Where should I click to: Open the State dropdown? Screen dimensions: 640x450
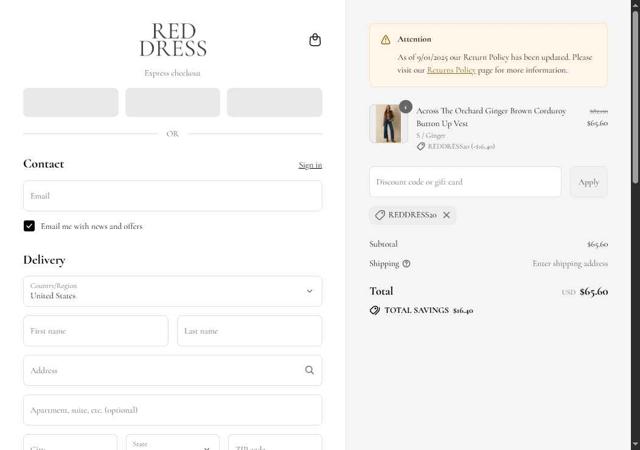pyautogui.click(x=172, y=443)
